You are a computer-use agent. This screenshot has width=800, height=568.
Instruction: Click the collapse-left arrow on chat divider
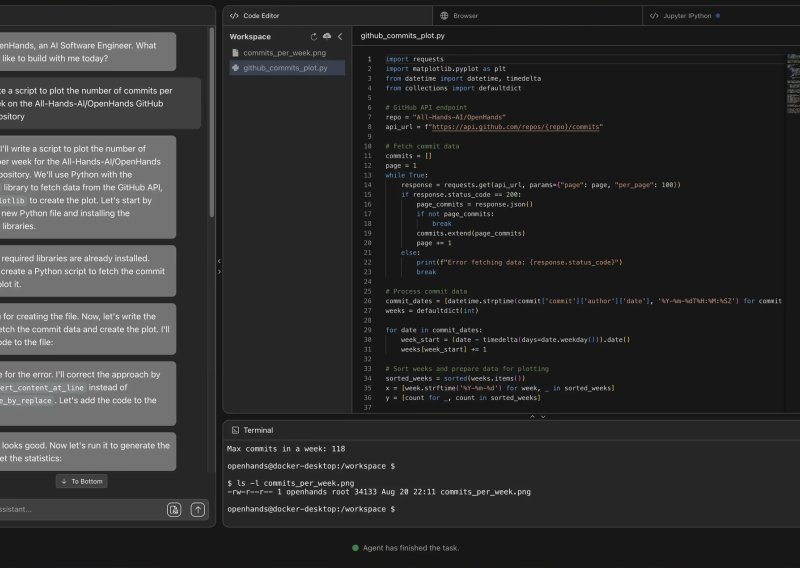pyautogui.click(x=219, y=261)
